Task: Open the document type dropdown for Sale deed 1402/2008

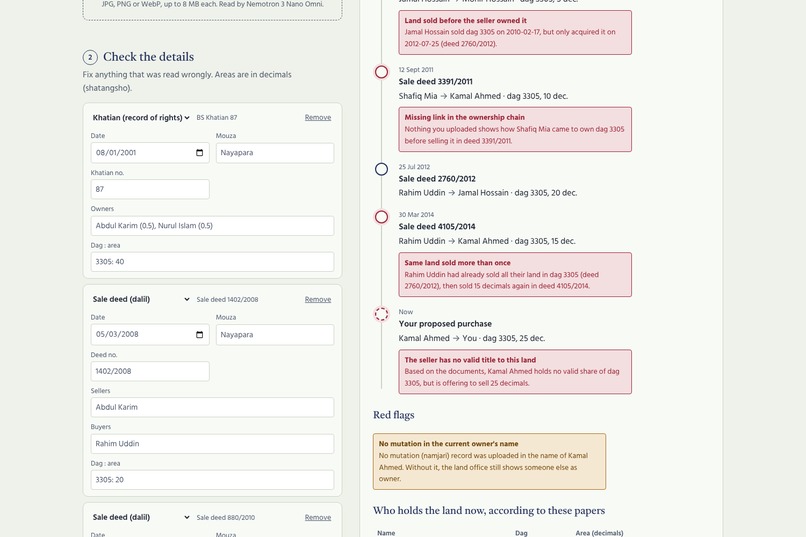Action: (x=141, y=299)
